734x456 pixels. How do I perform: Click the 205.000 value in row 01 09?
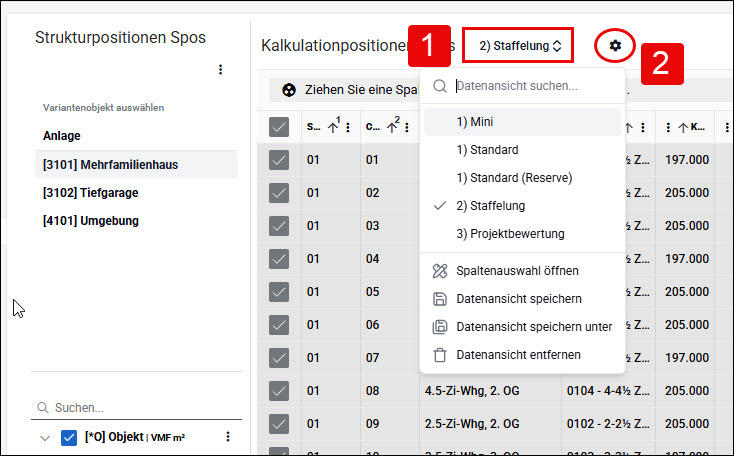pyautogui.click(x=687, y=424)
